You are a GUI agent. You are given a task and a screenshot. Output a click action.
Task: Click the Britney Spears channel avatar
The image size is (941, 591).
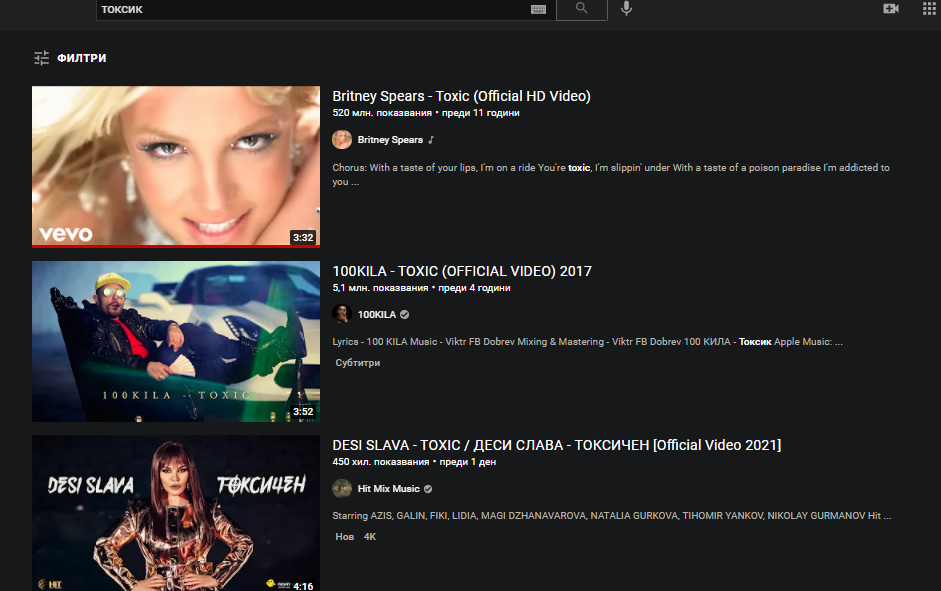[x=342, y=139]
